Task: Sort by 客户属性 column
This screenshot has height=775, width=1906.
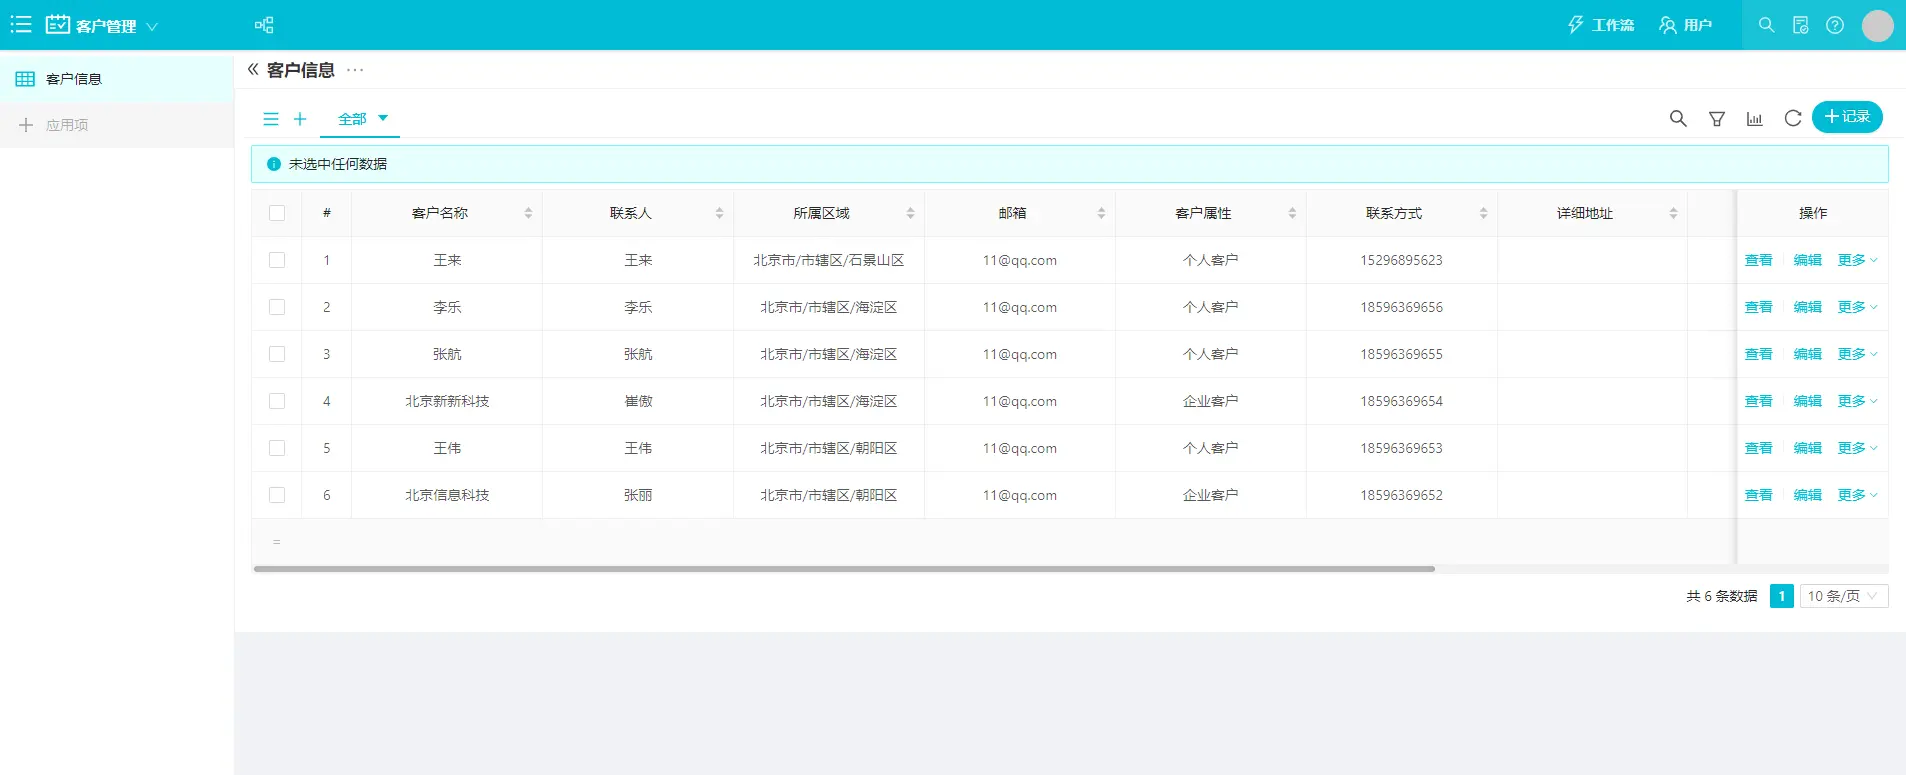Action: (1292, 213)
